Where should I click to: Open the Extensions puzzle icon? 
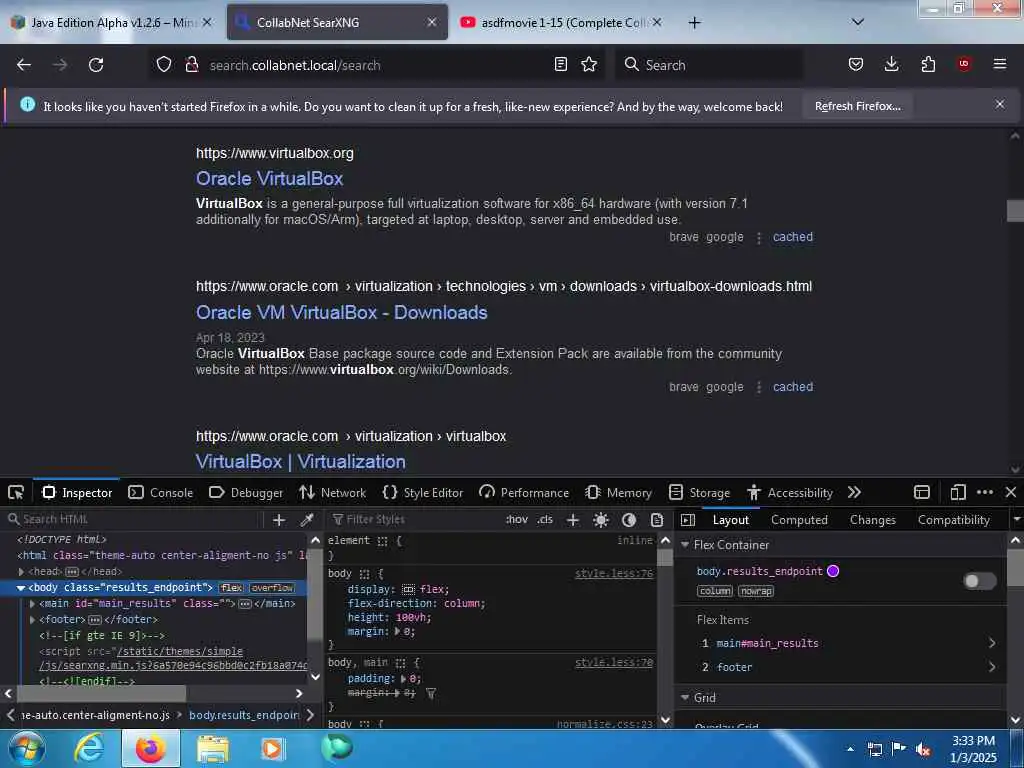point(928,65)
